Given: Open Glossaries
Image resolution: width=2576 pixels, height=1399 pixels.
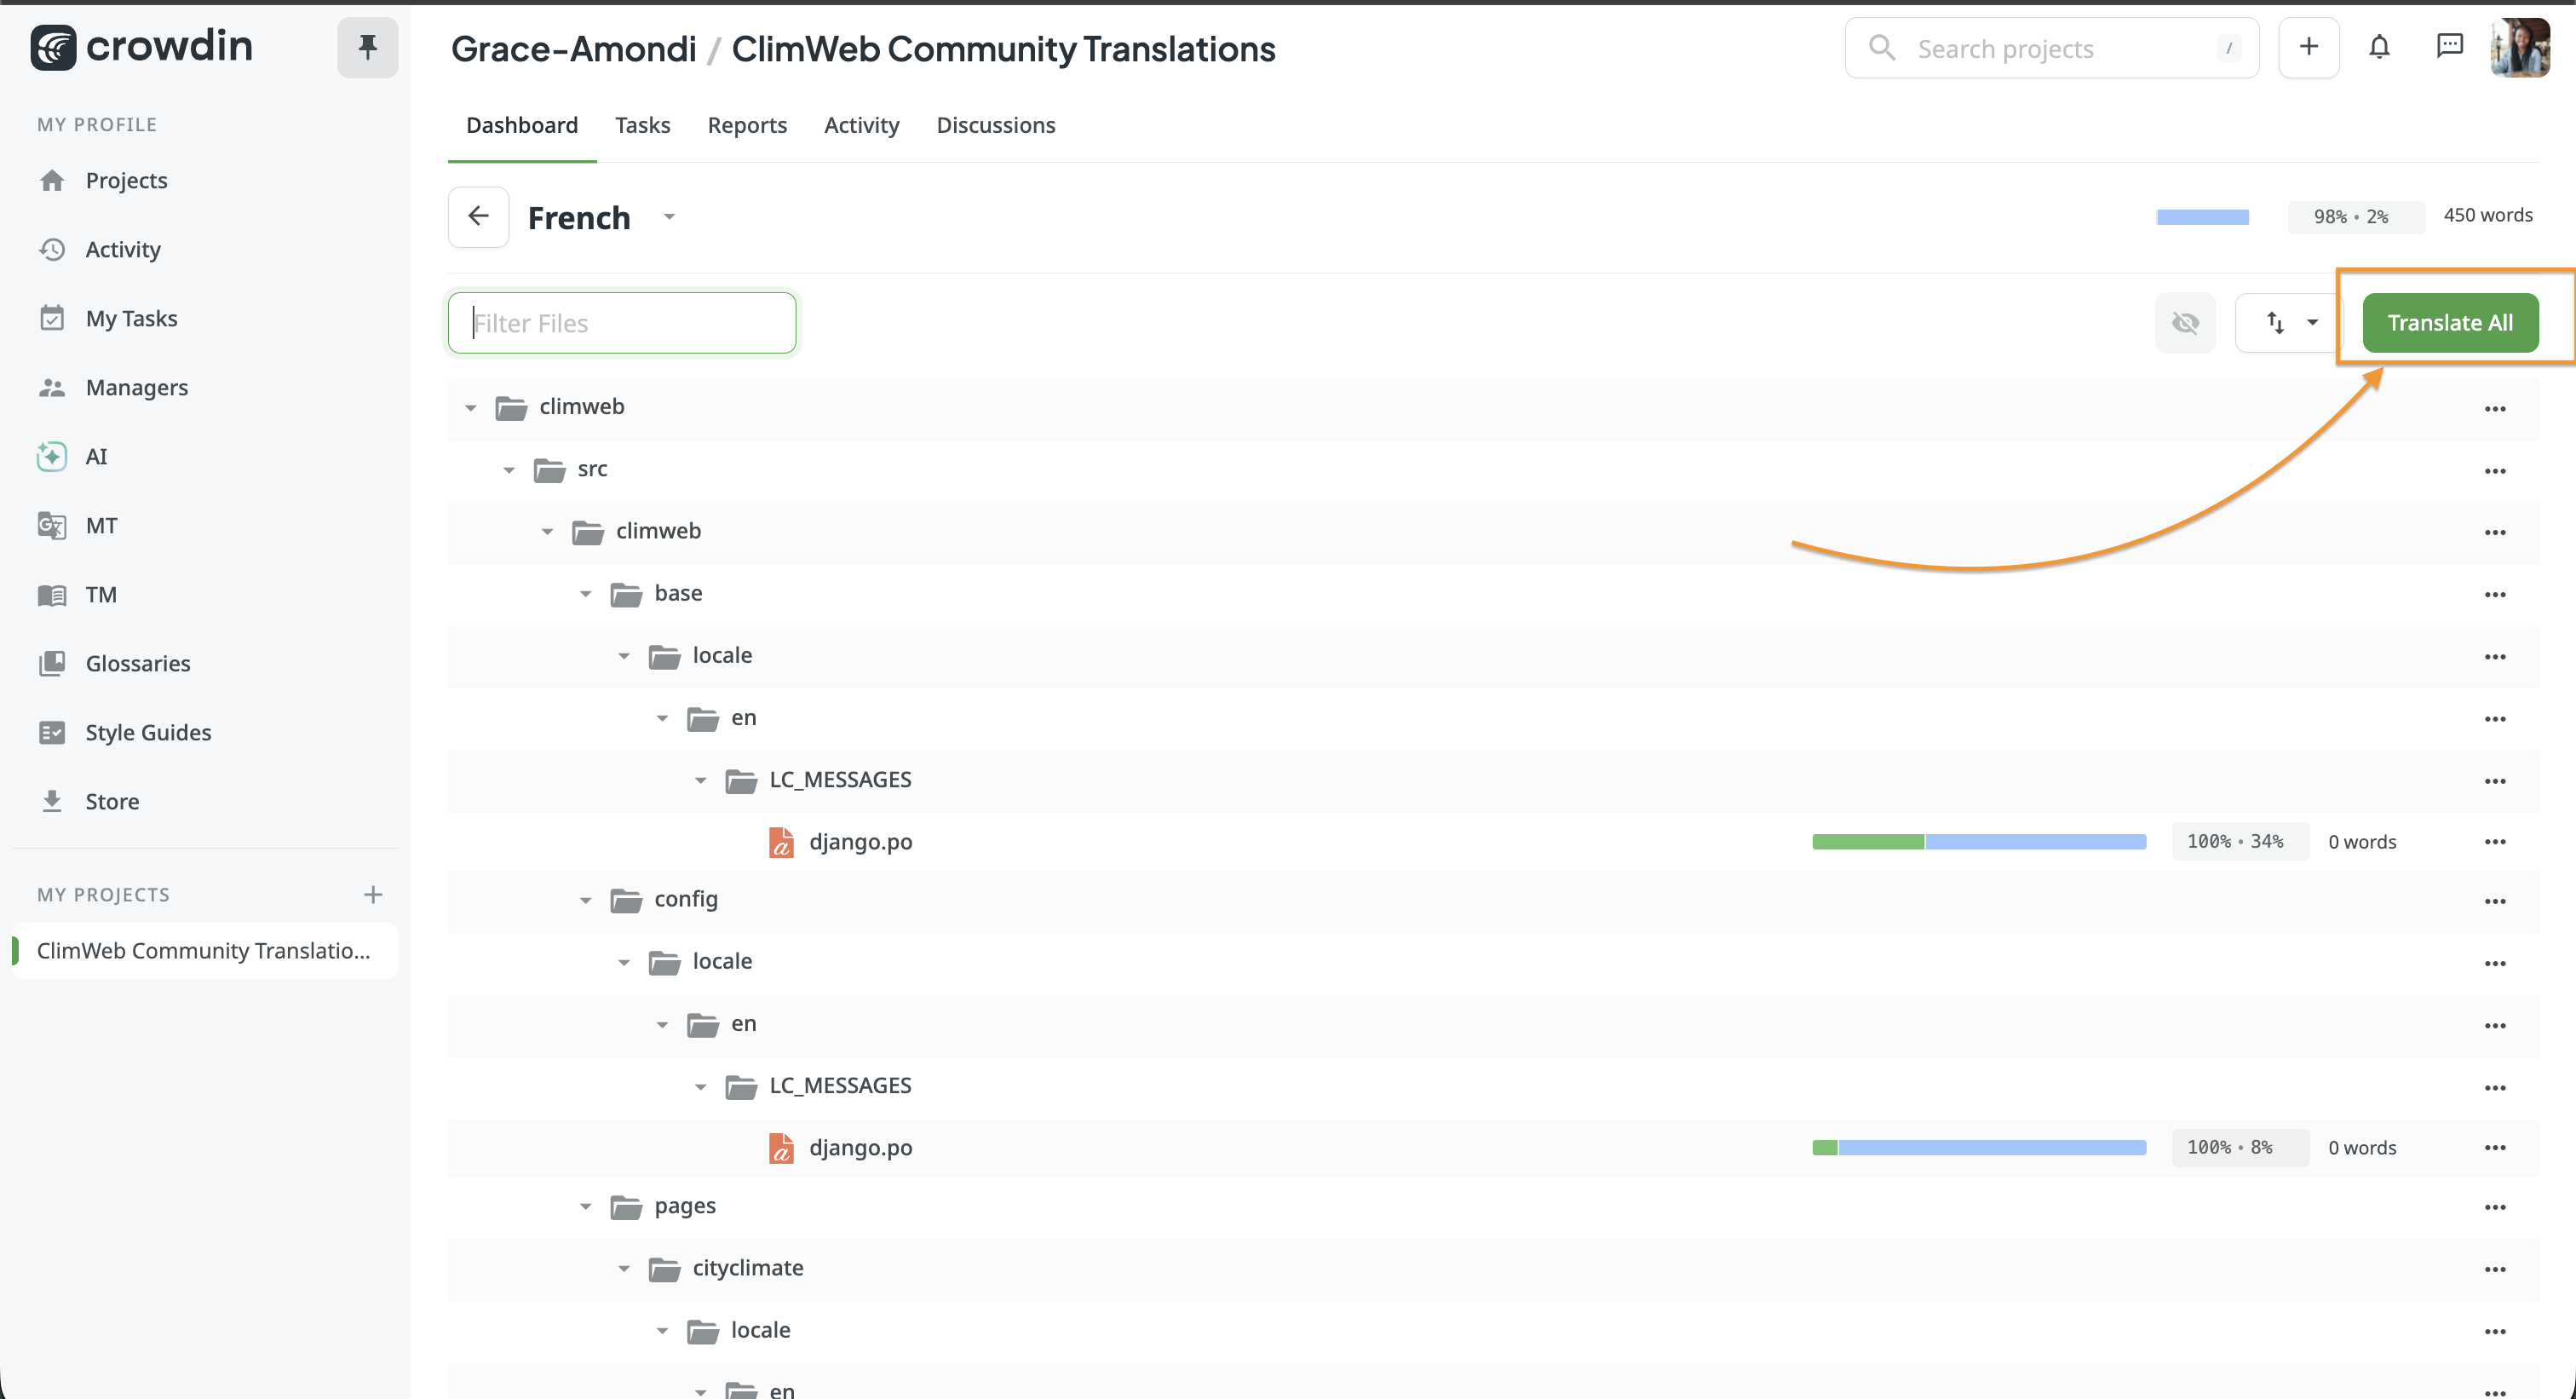Looking at the screenshot, I should coord(137,663).
